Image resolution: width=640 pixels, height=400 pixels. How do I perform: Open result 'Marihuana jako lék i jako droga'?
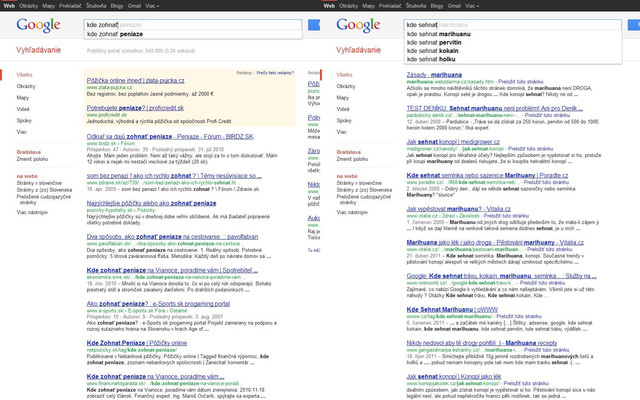pyautogui.click(x=495, y=242)
